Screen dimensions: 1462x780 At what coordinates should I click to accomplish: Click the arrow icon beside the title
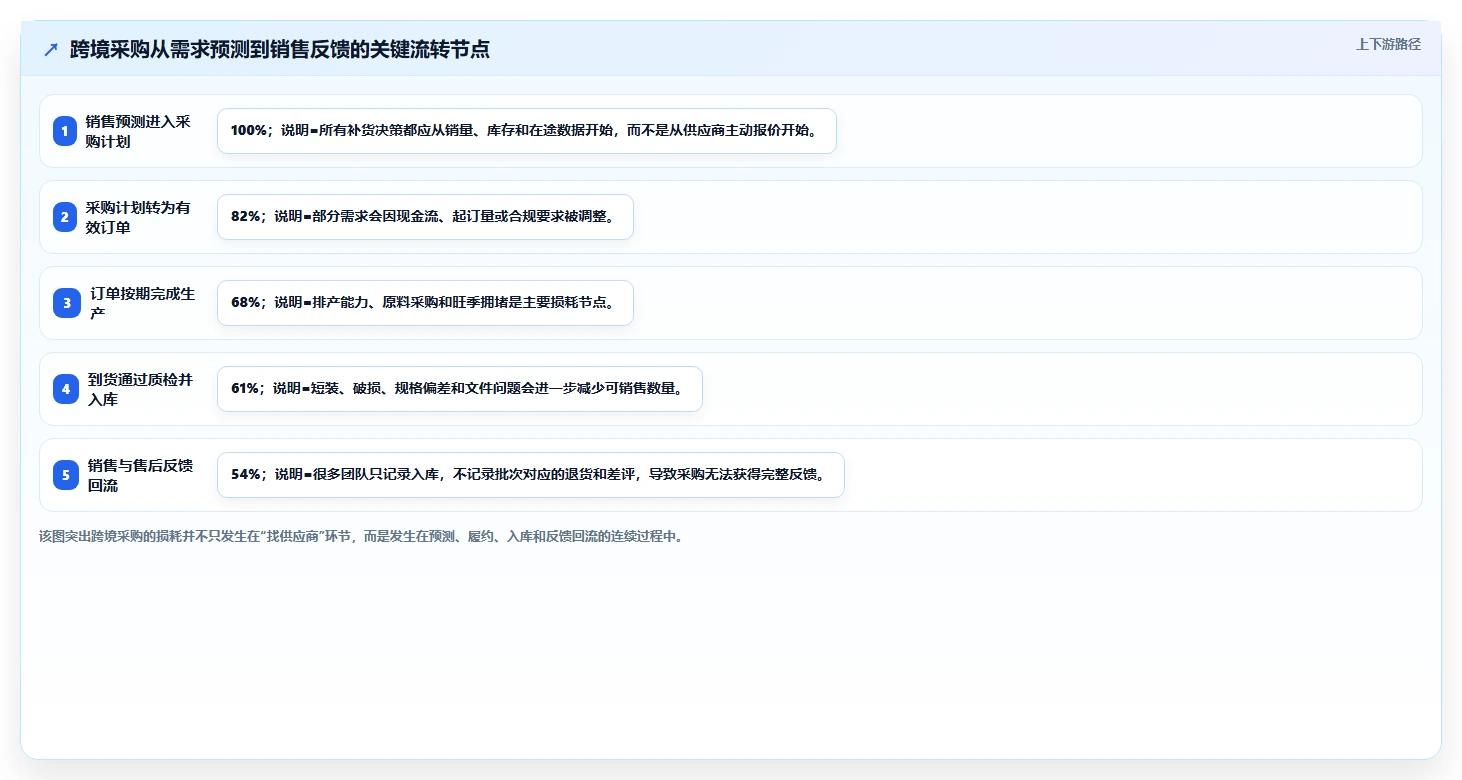click(x=51, y=49)
